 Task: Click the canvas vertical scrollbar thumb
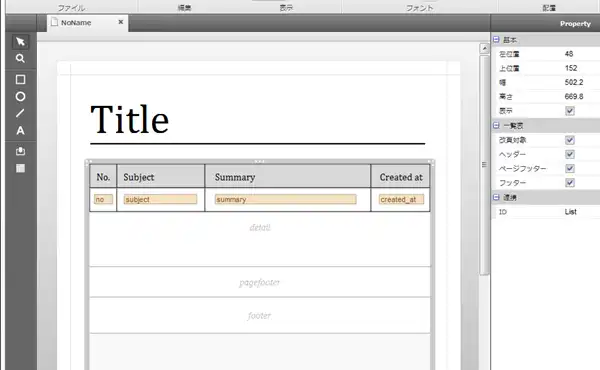tap(484, 165)
